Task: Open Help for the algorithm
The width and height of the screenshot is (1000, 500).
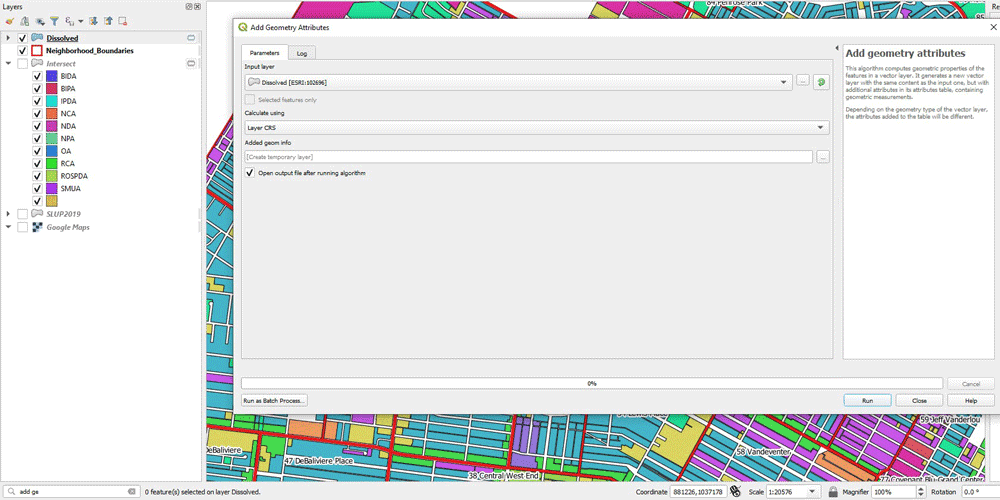Action: [971, 401]
